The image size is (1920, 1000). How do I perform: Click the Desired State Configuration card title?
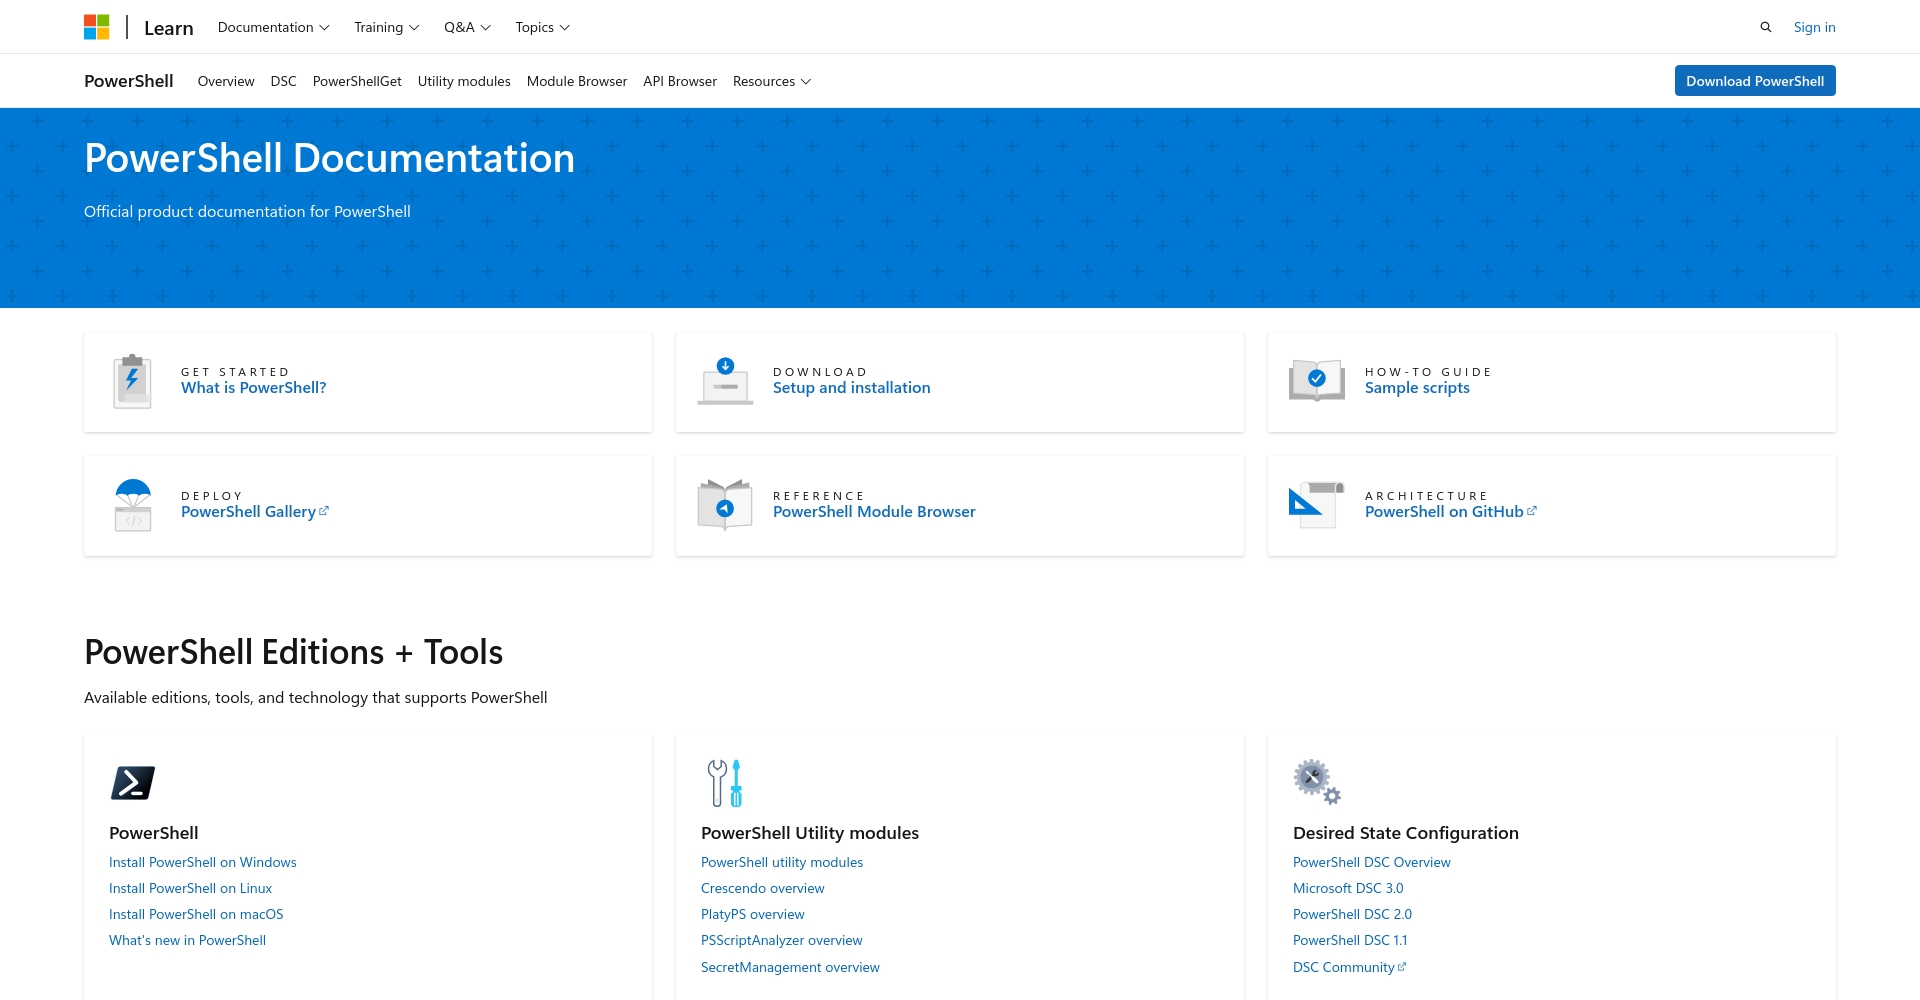pyautogui.click(x=1406, y=833)
